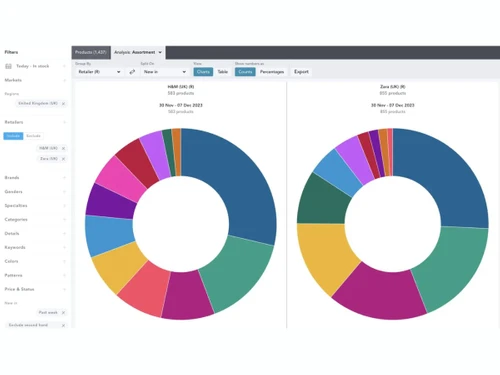The width and height of the screenshot is (500, 375).
Task: Select the Exclude retailers toggle
Action: tap(33, 136)
